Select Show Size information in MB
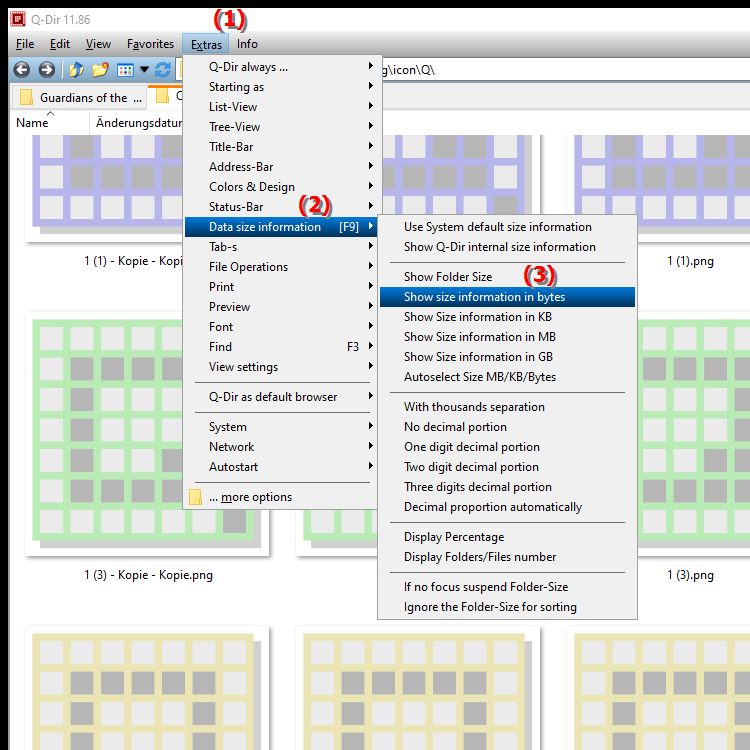The width and height of the screenshot is (750, 750). pos(507,337)
